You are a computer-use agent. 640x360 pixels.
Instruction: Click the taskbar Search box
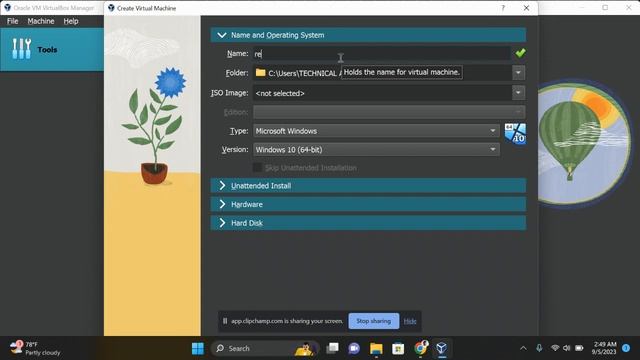coord(265,349)
